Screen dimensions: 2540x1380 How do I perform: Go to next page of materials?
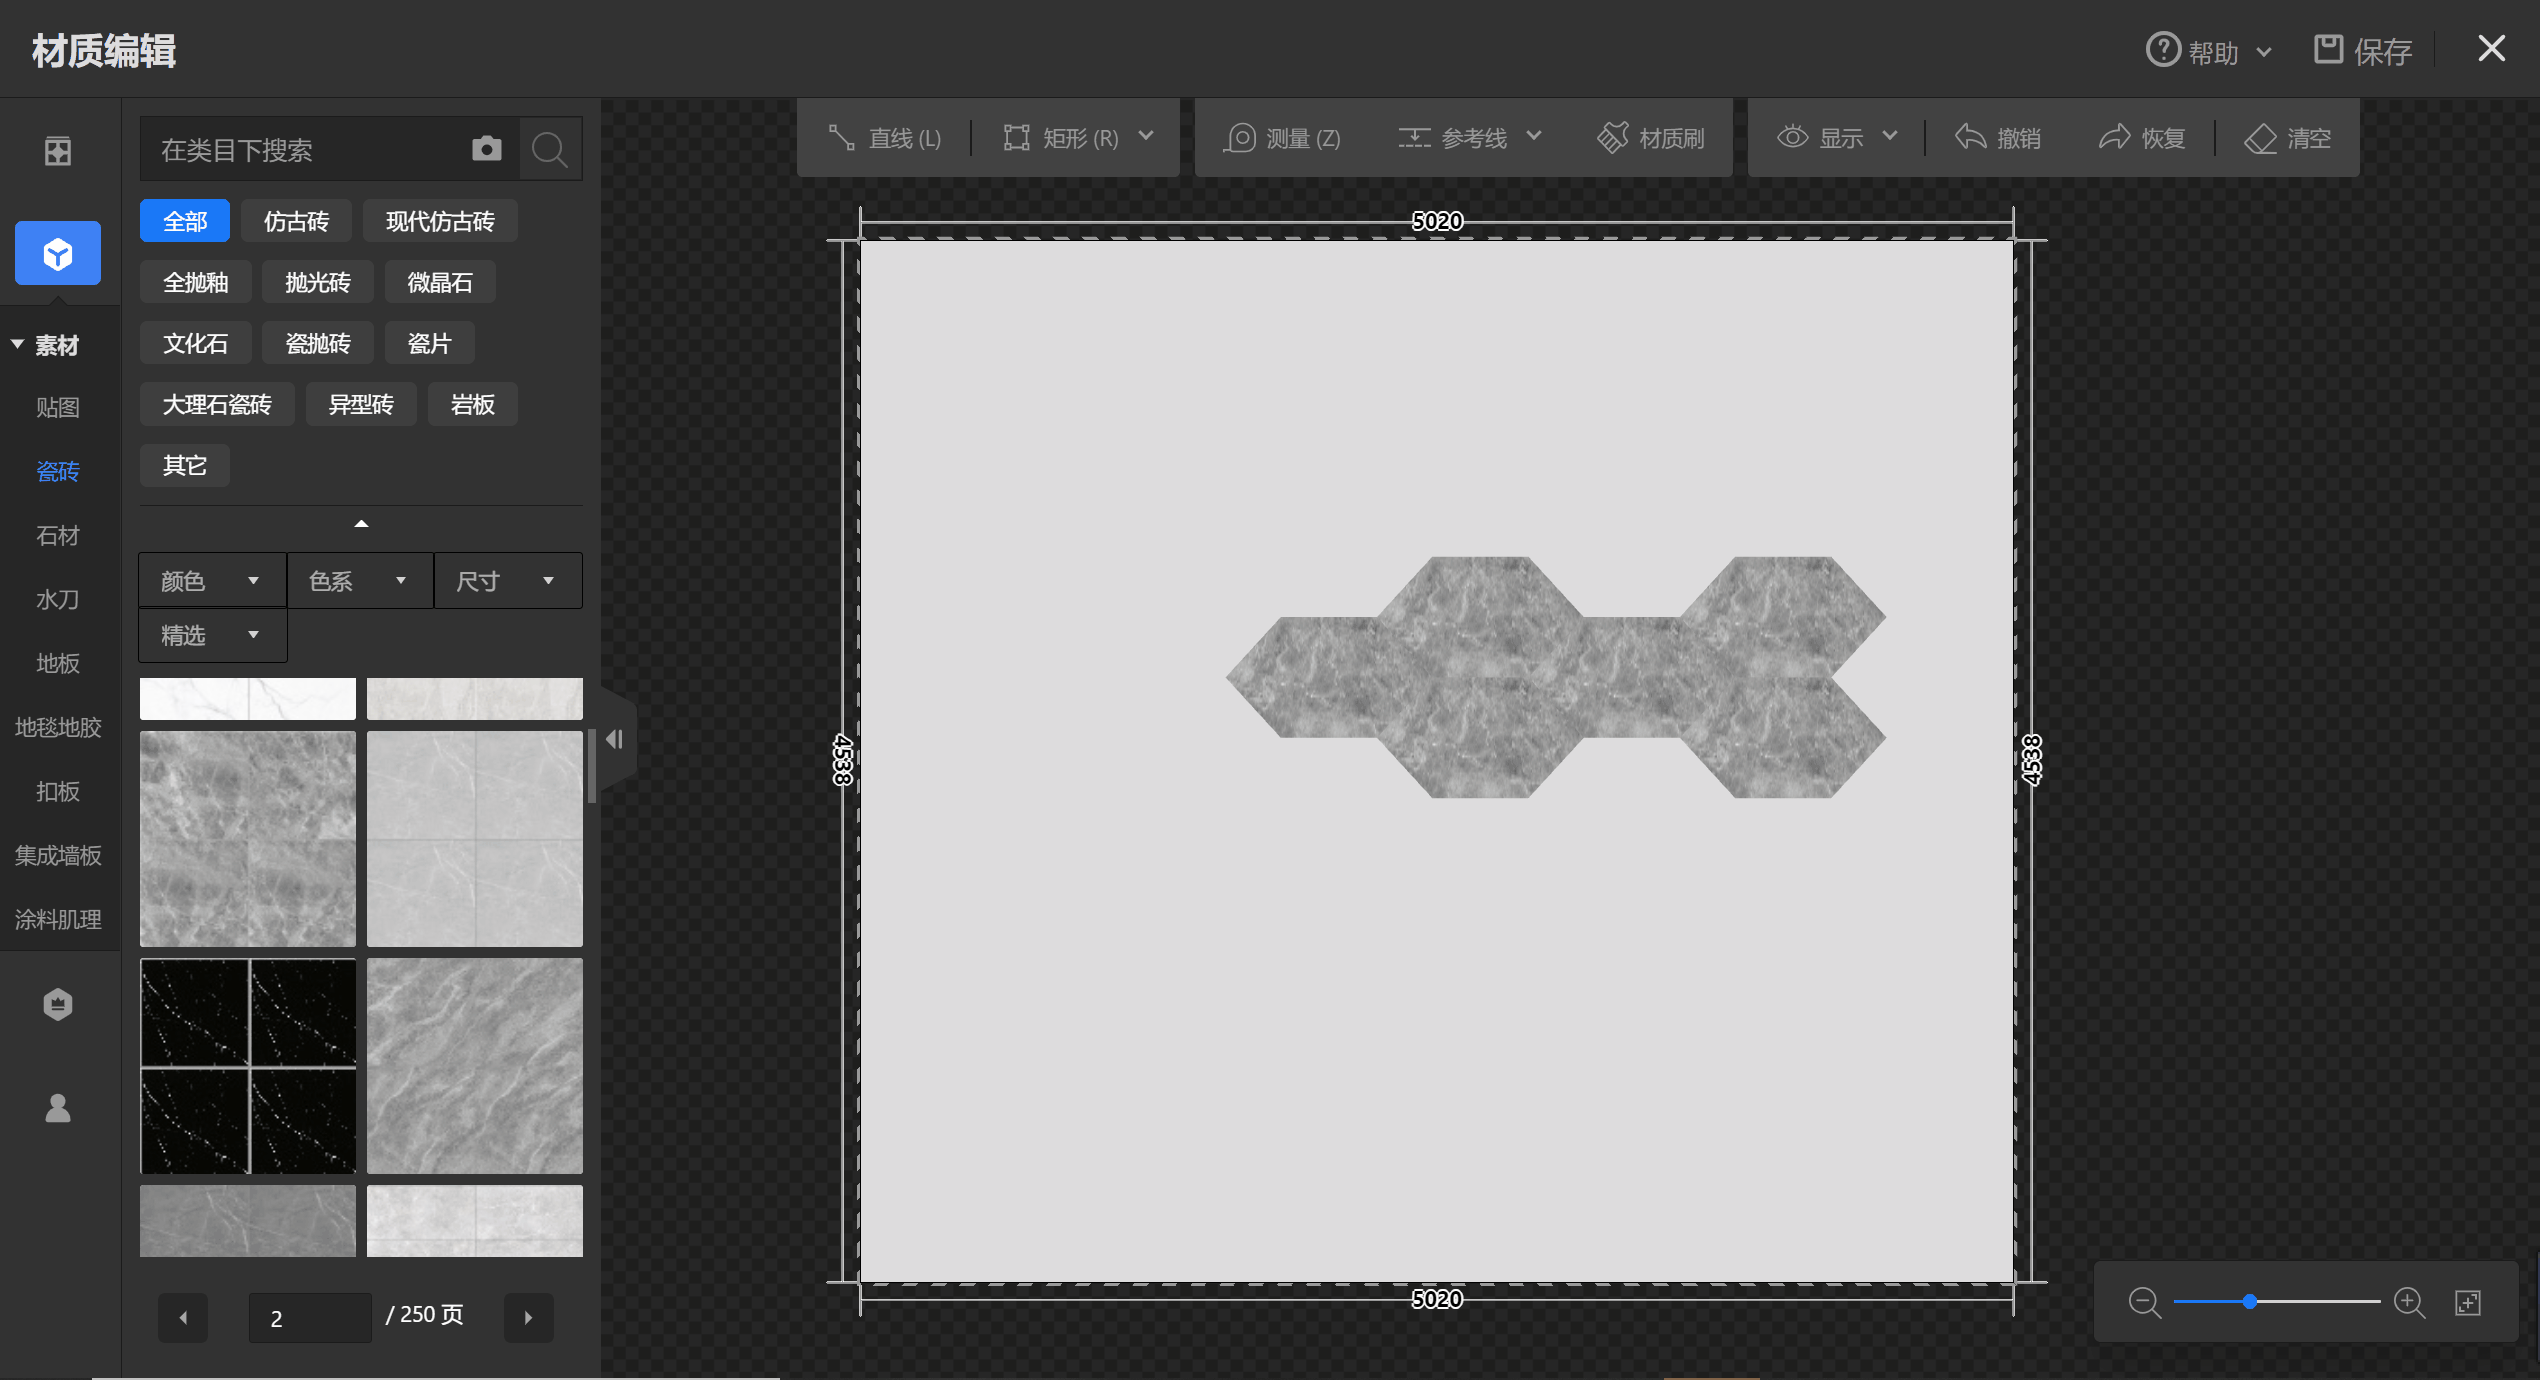[528, 1317]
